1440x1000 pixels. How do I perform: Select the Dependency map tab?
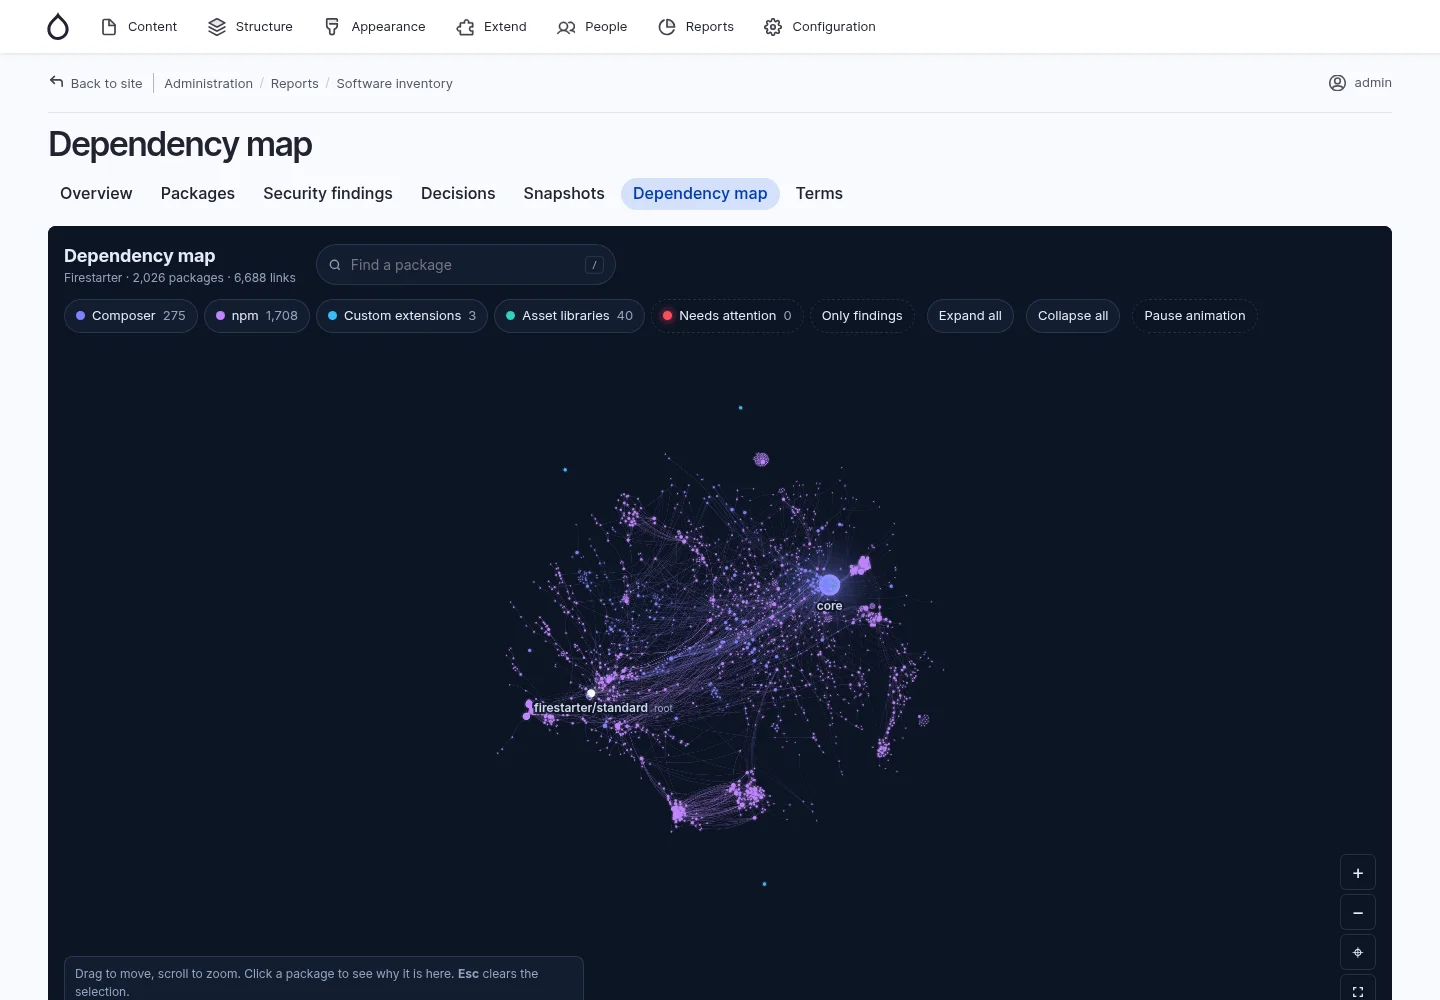(x=700, y=194)
